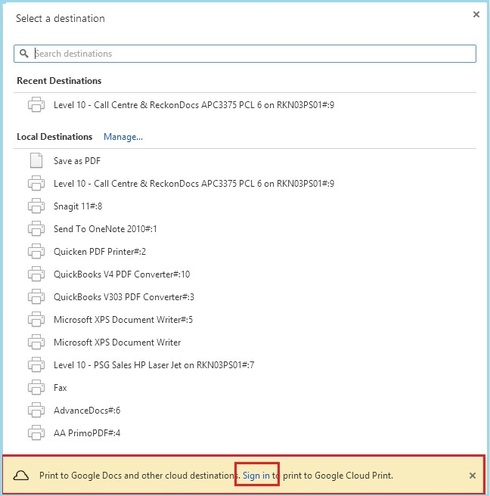Click the printer icon beside AA PrimoPDF#:4

(x=36, y=433)
